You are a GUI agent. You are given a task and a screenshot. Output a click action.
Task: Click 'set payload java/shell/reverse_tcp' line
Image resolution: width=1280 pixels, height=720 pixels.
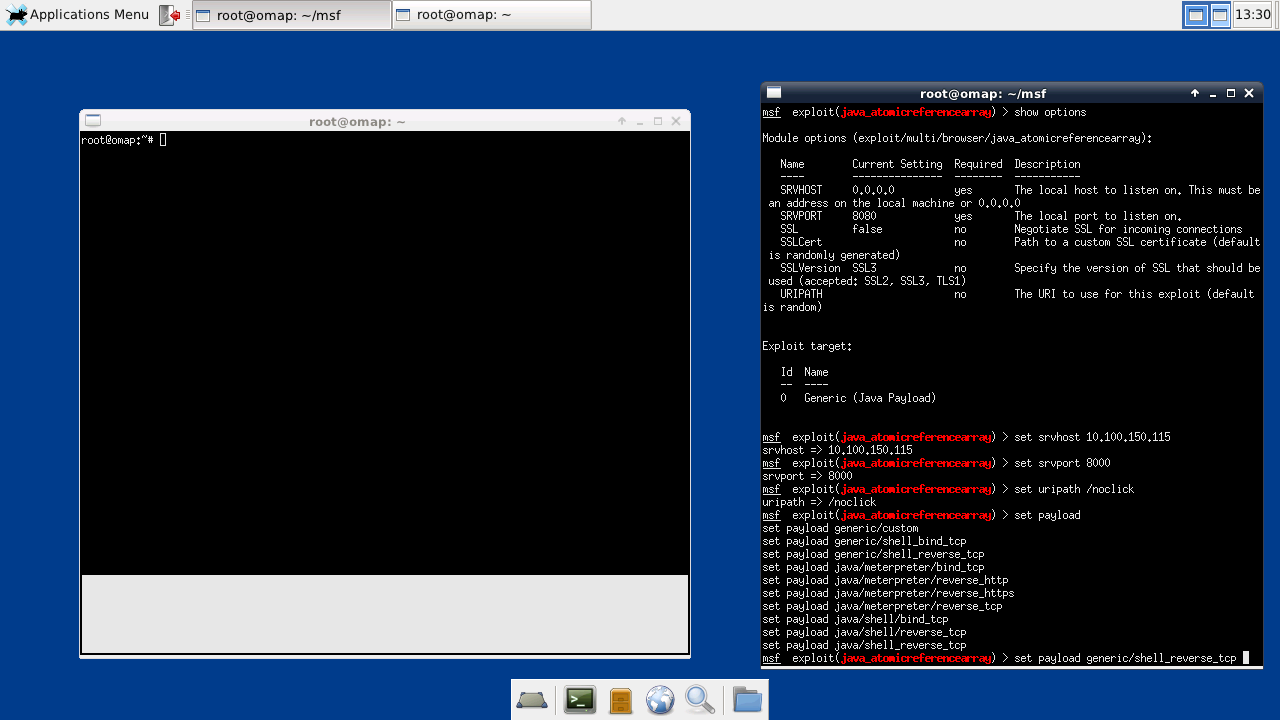[864, 632]
